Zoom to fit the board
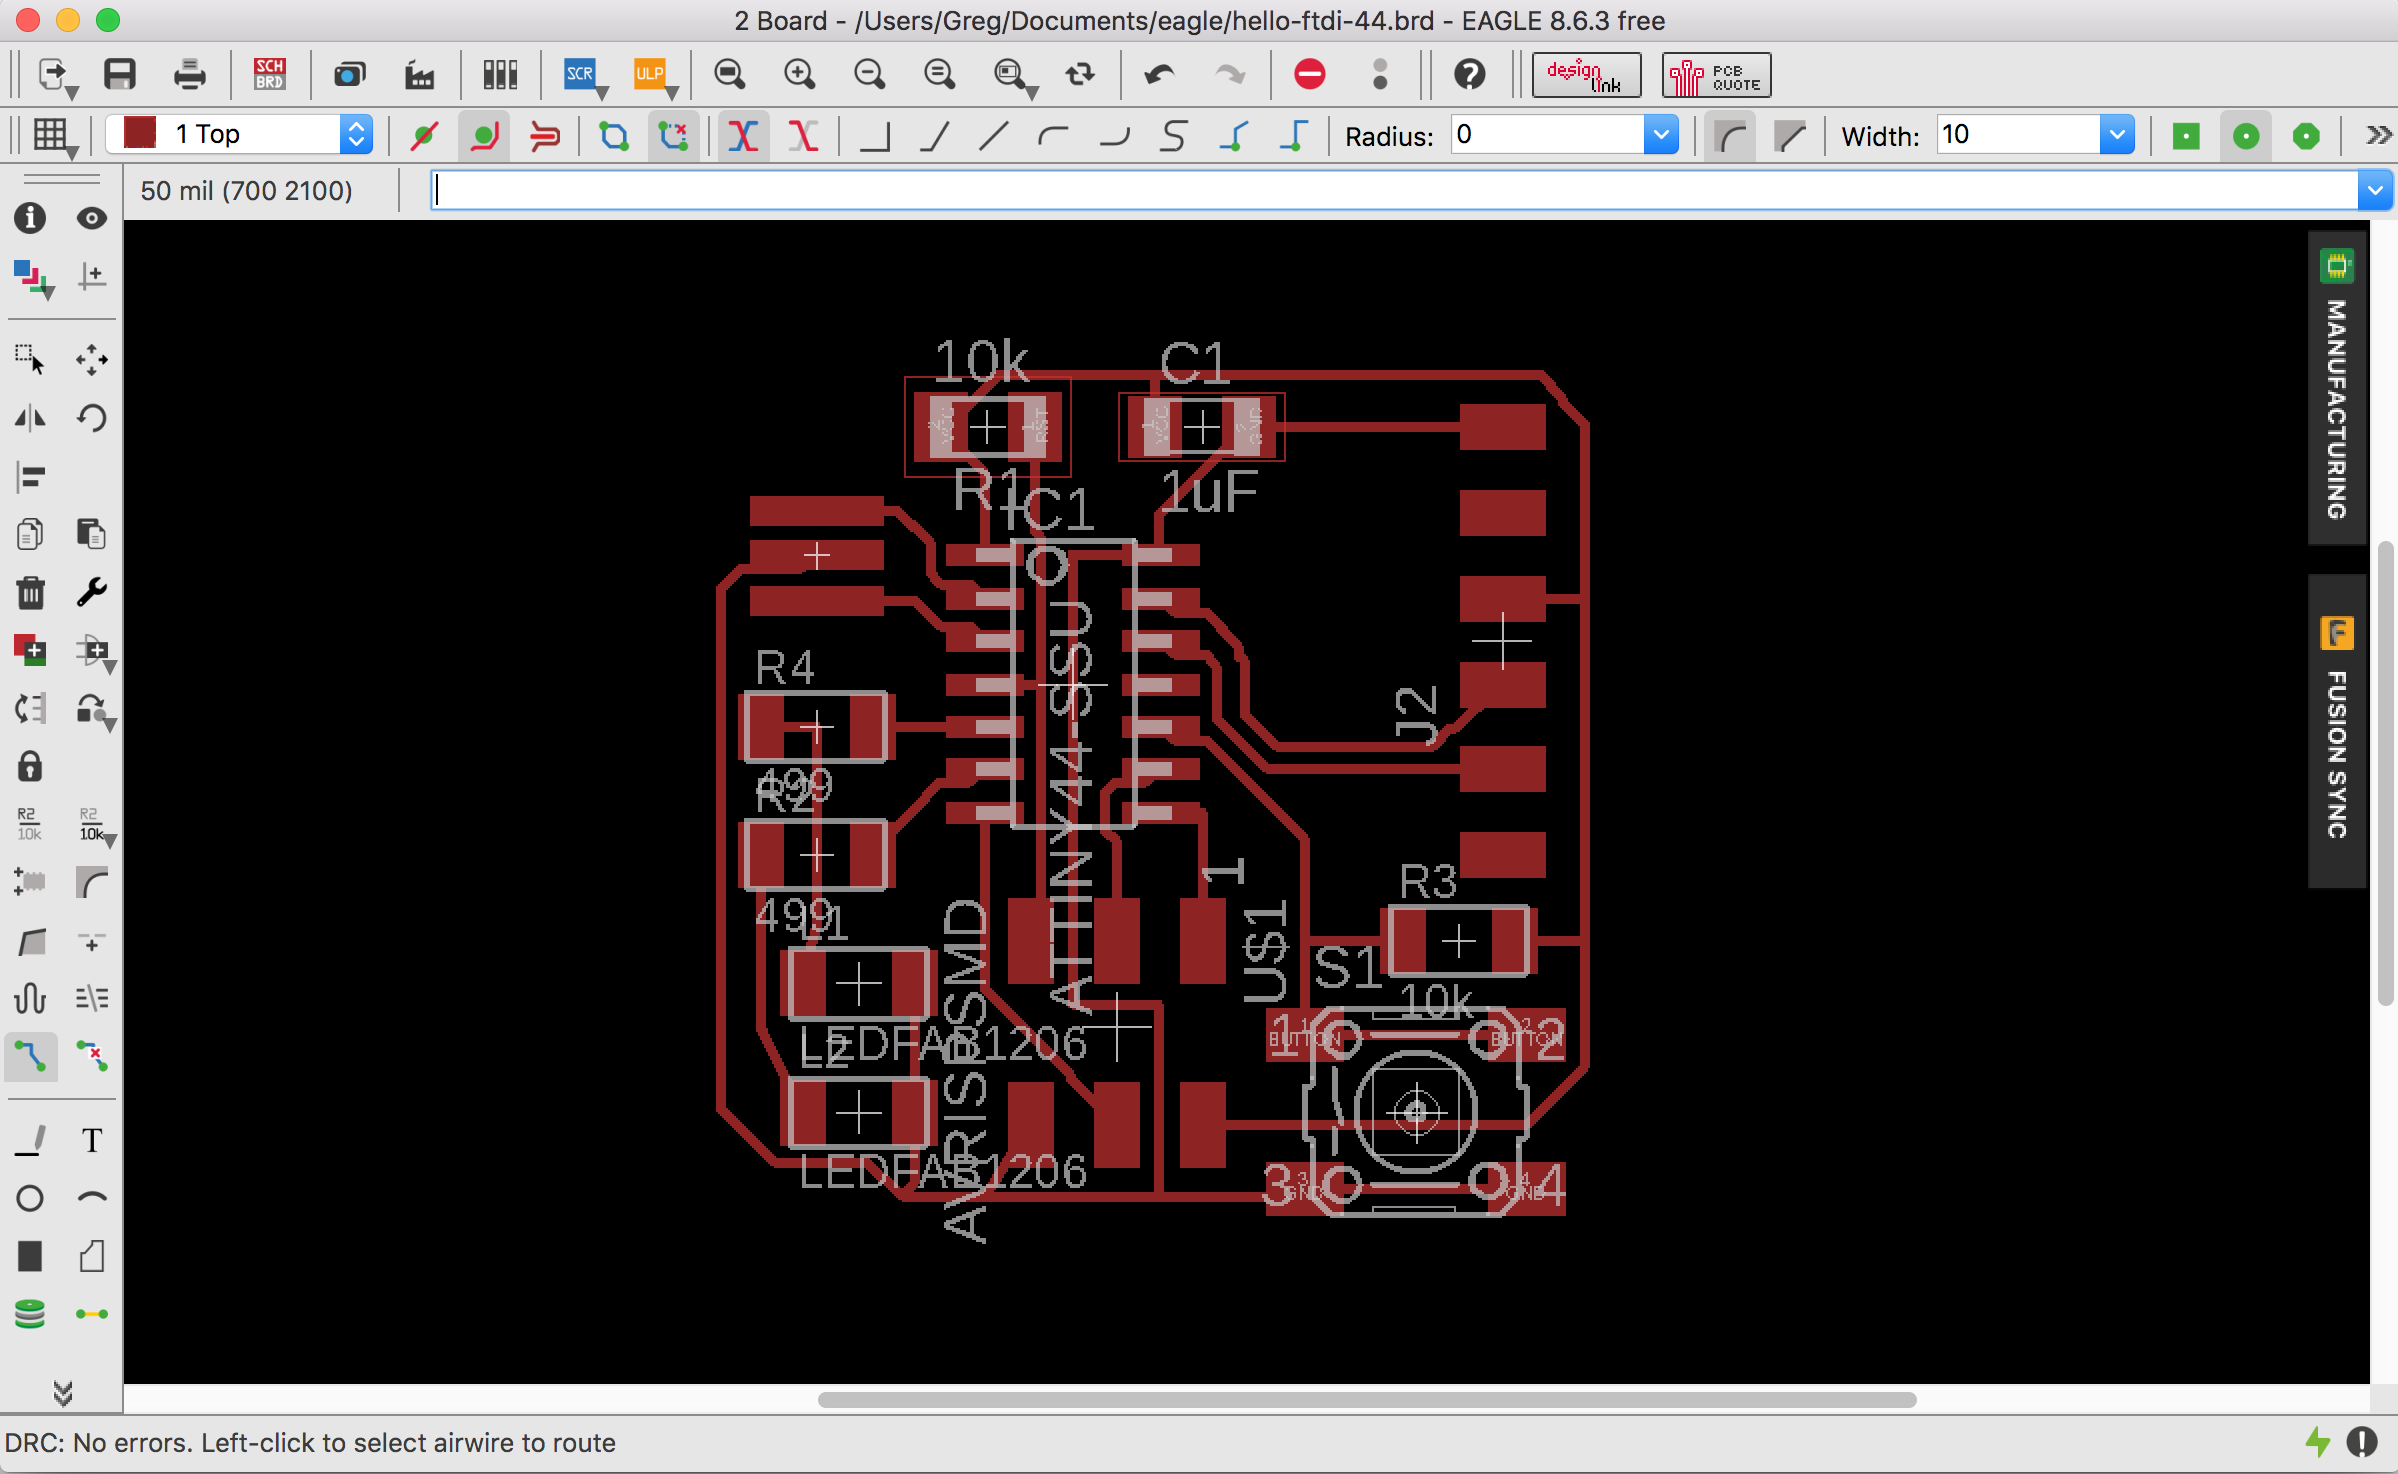This screenshot has height=1474, width=2398. [730, 75]
